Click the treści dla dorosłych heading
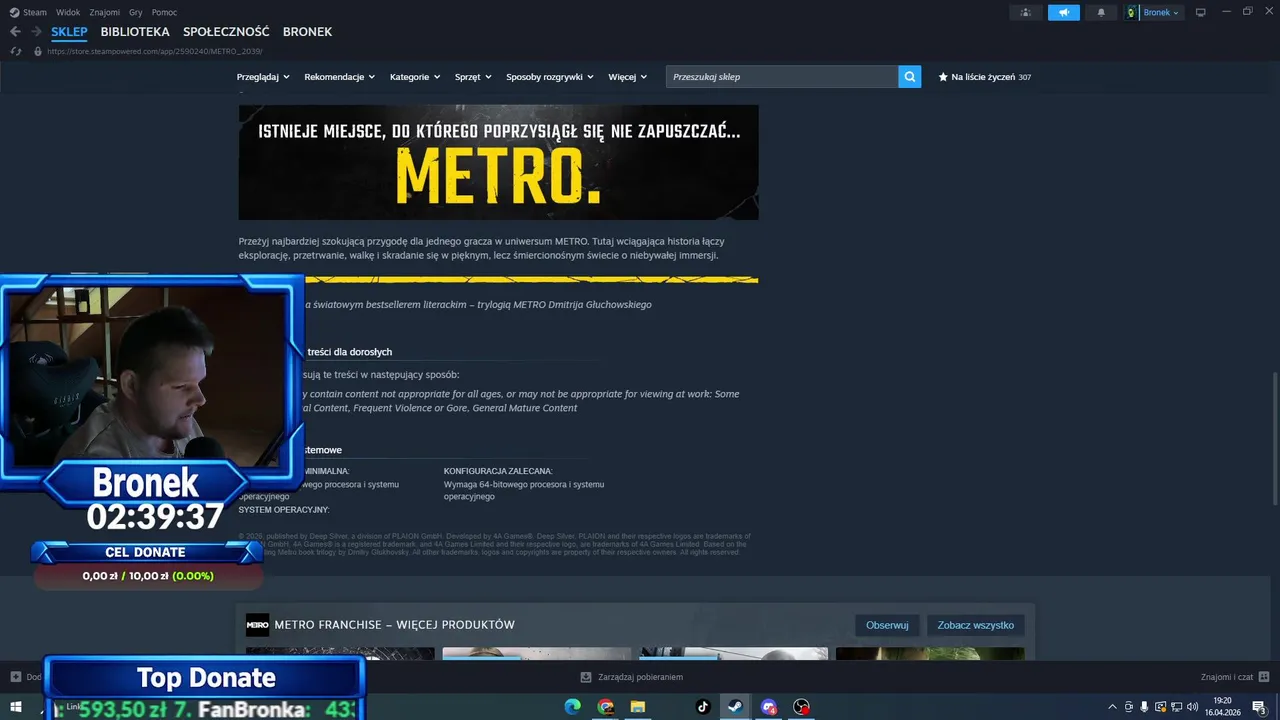This screenshot has height=720, width=1280. tap(349, 352)
